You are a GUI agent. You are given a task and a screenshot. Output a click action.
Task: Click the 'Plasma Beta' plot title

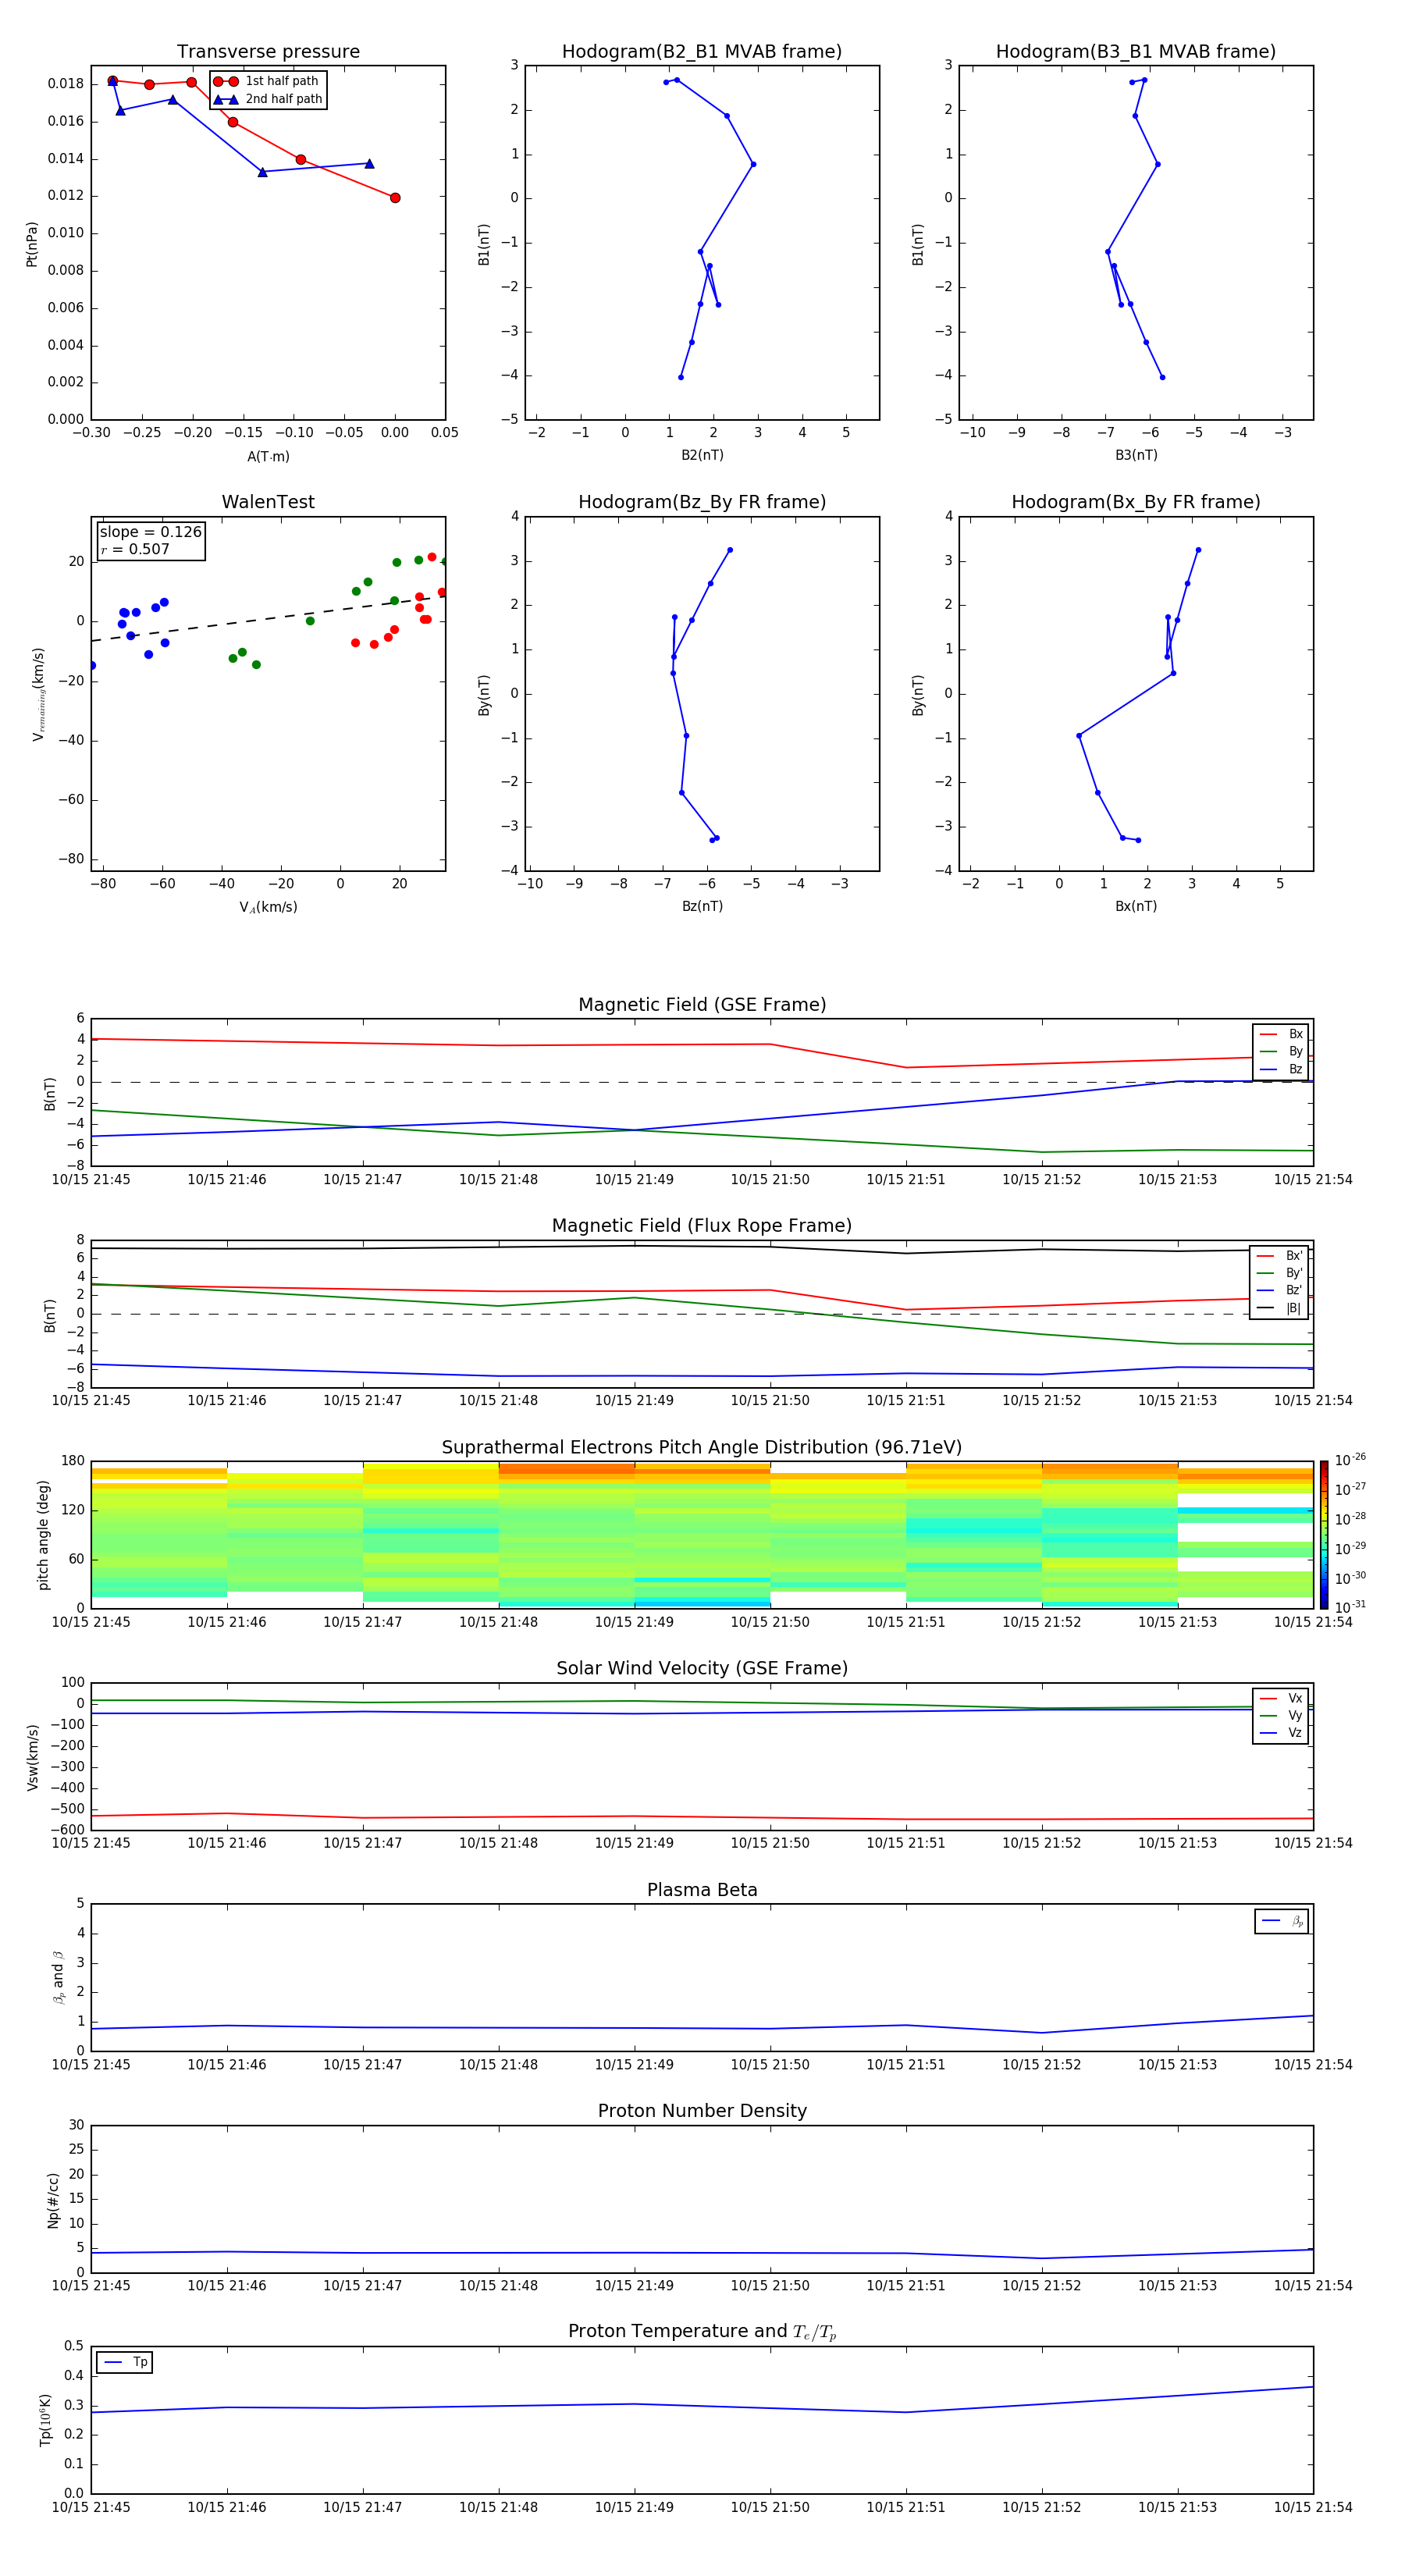(702, 1890)
